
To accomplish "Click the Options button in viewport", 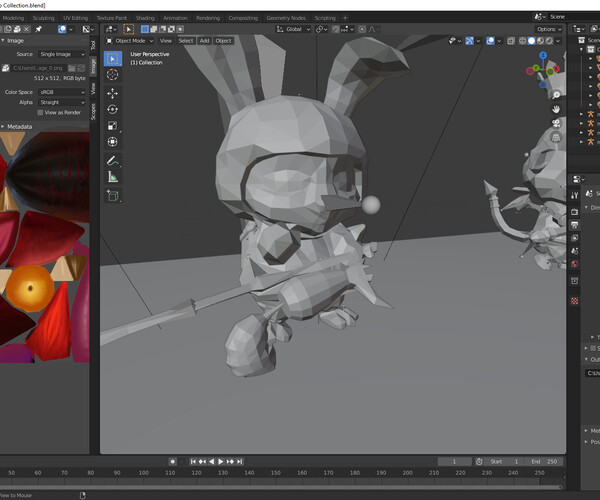I will (x=546, y=29).
